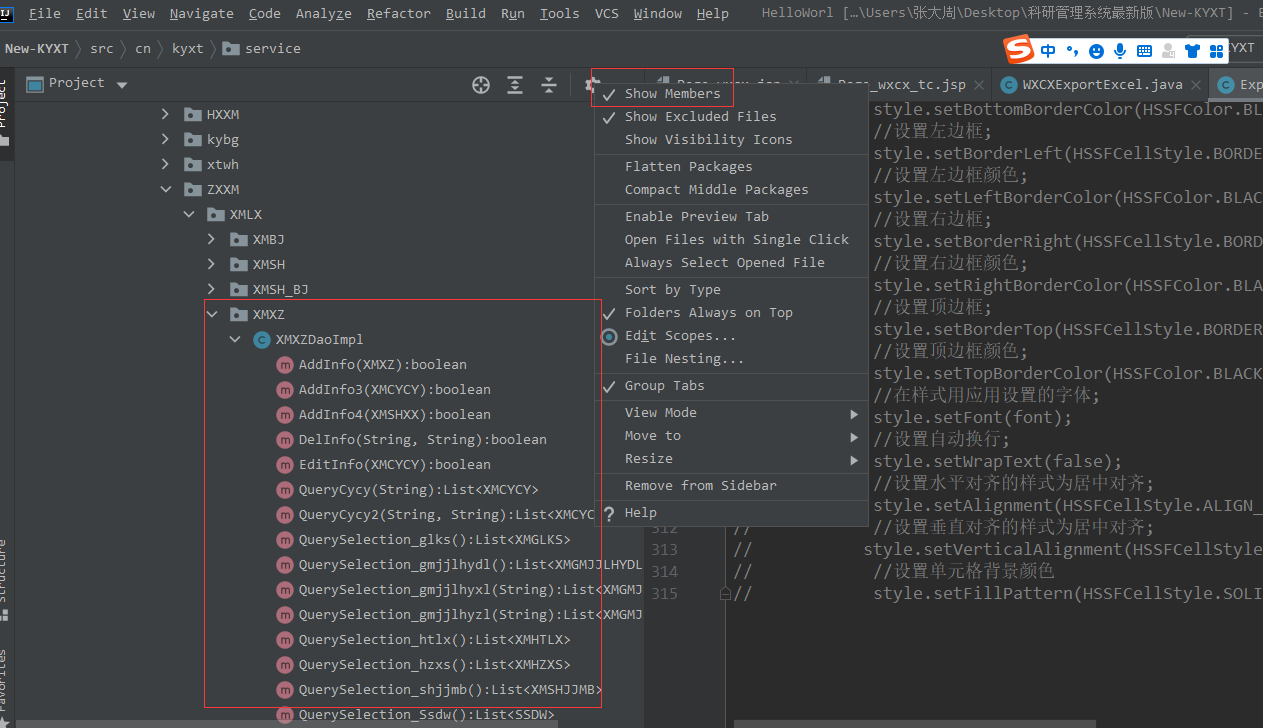
Task: Switch to the Page_wxcx_tc.jsp tab
Action: [x=901, y=85]
